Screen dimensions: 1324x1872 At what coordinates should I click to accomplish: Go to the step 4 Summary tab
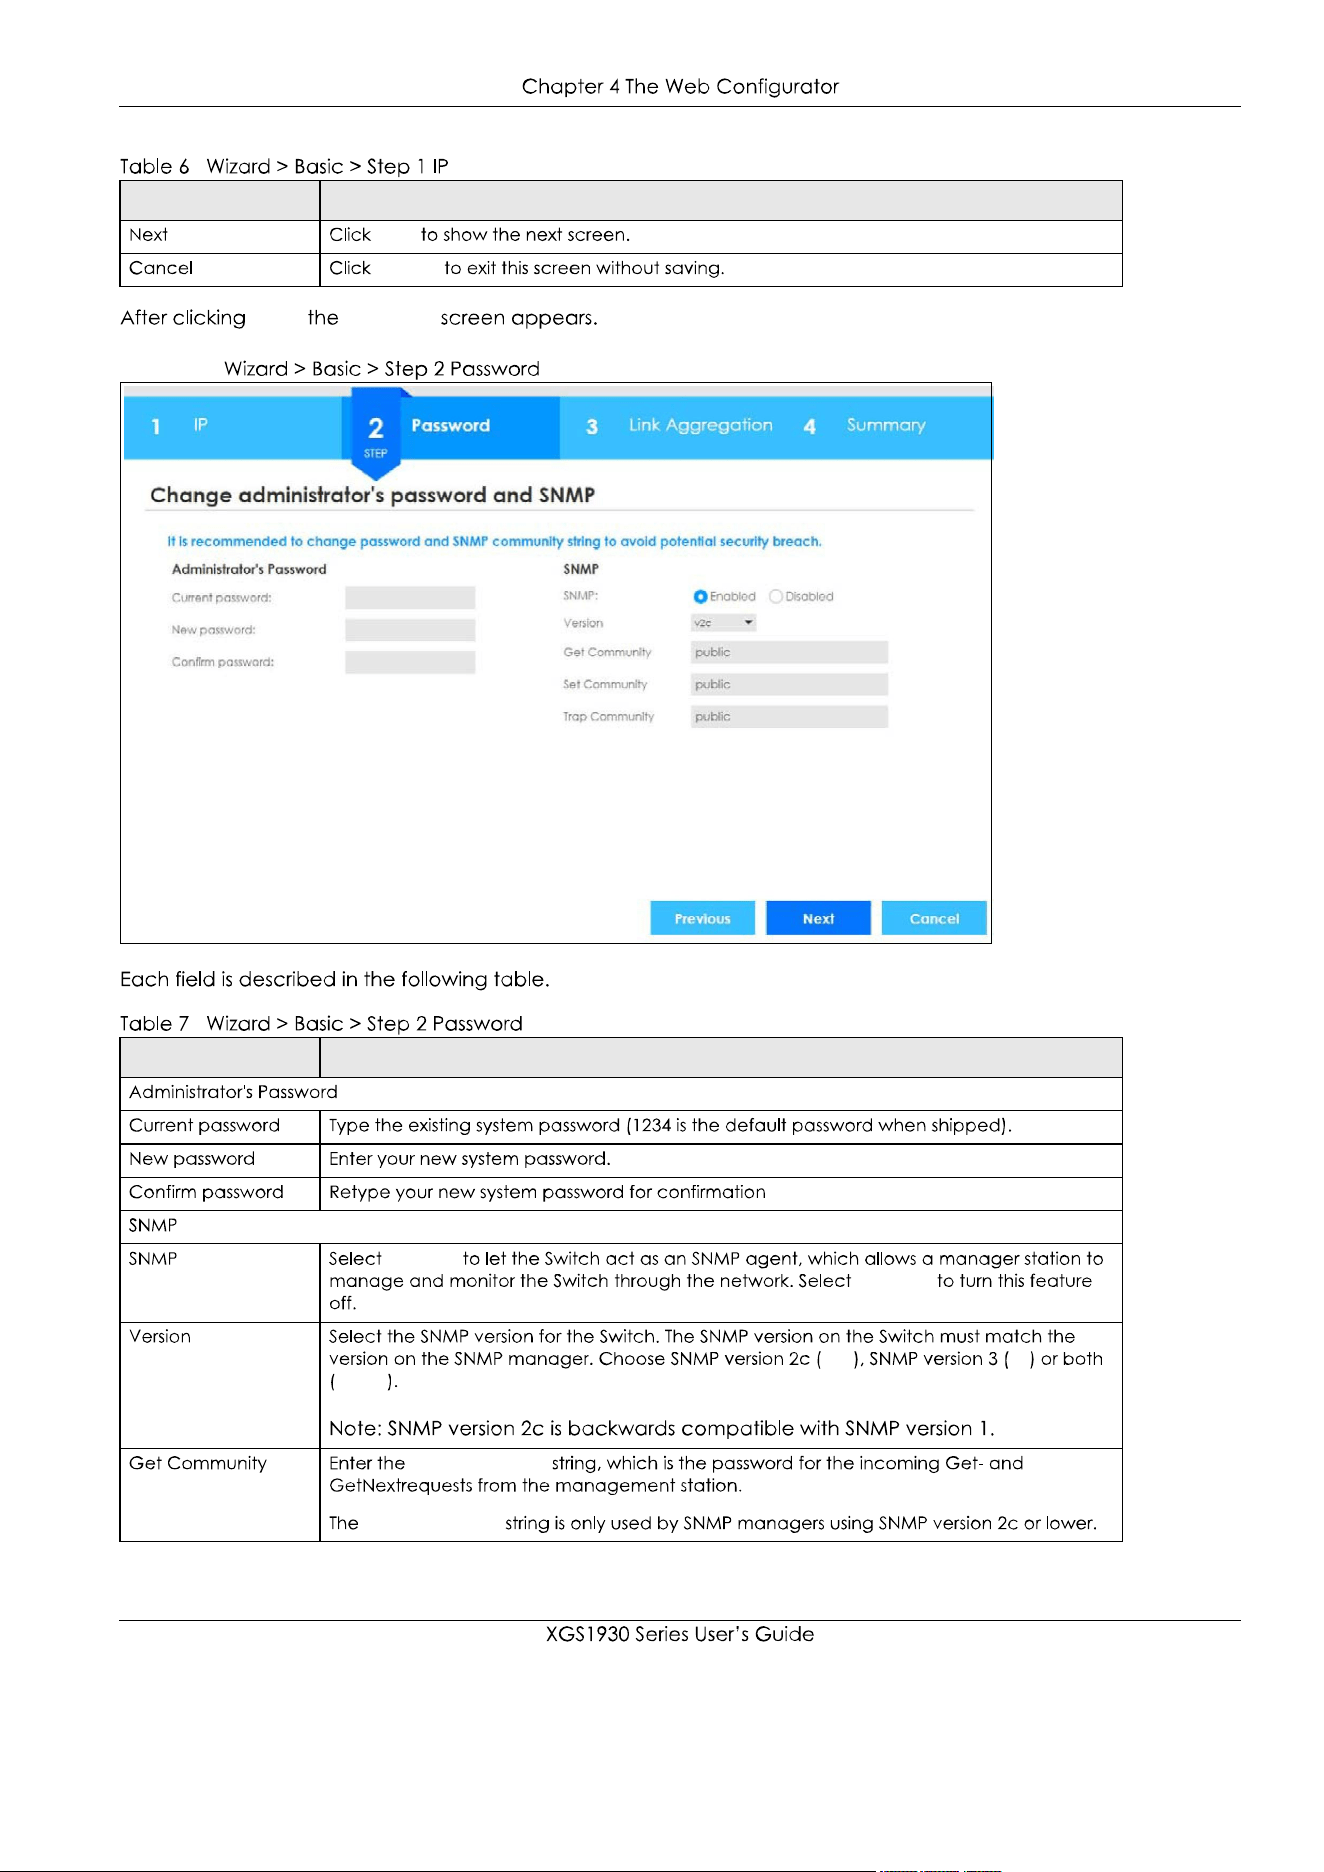[885, 426]
